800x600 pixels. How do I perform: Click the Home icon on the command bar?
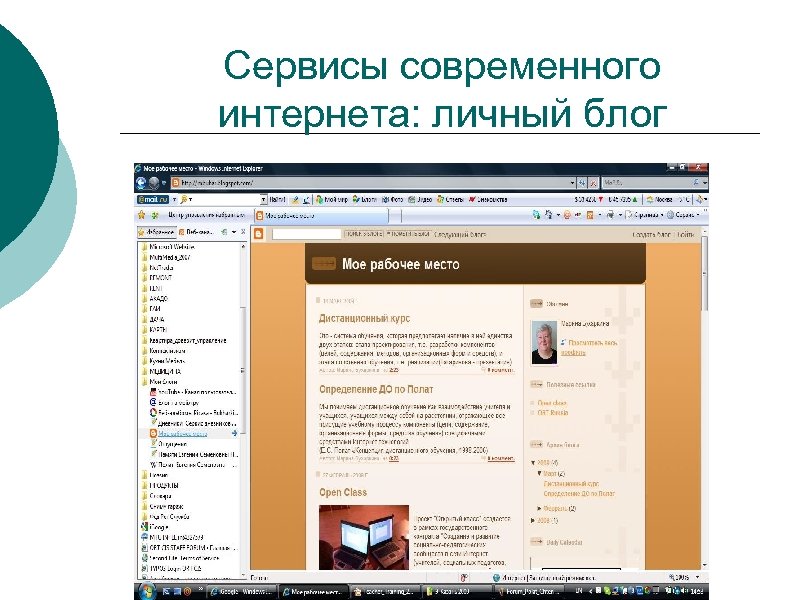coord(537,215)
